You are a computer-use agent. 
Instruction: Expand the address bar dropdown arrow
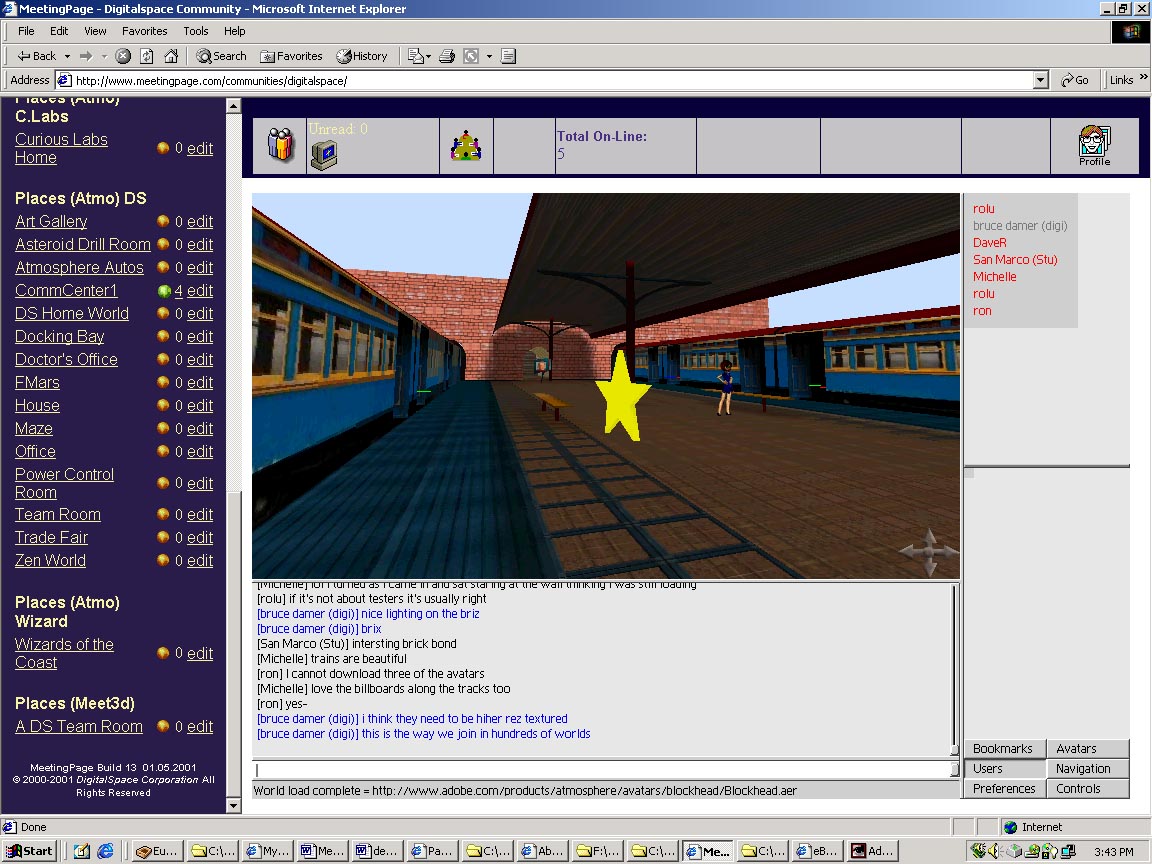1040,80
